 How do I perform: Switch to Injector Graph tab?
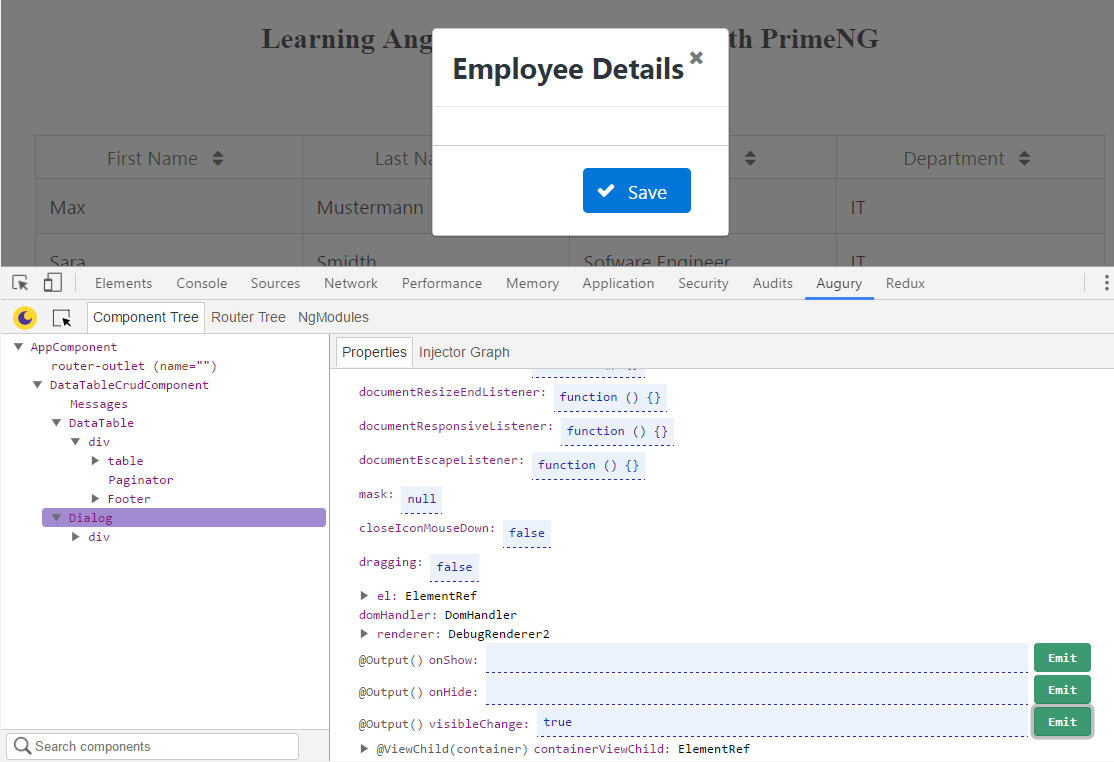[x=464, y=352]
